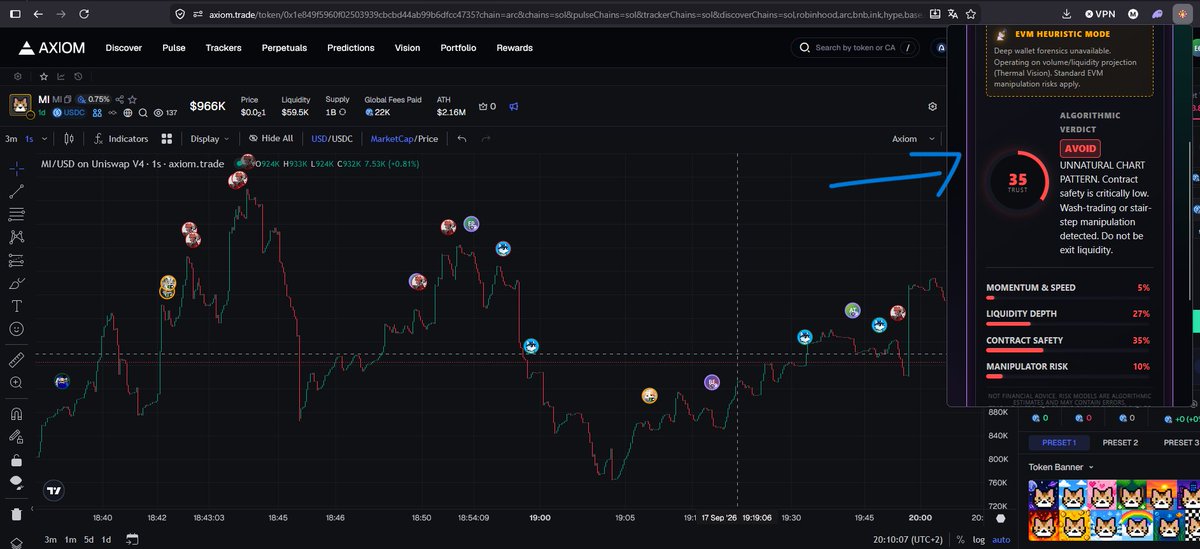The image size is (1200, 549).
Task: Open the forecasting and position tools
Action: tap(16, 261)
